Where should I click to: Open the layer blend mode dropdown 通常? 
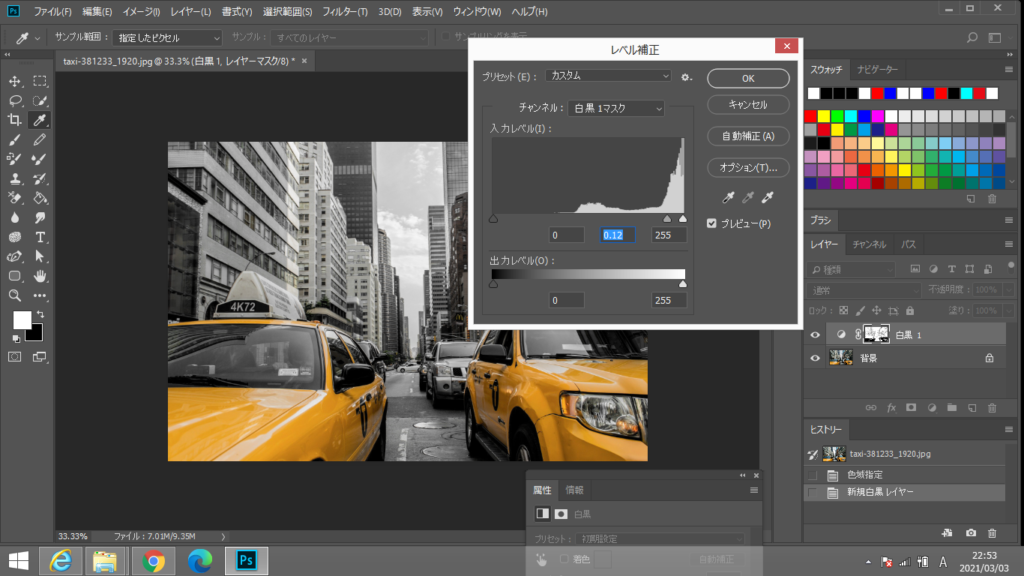coord(863,290)
